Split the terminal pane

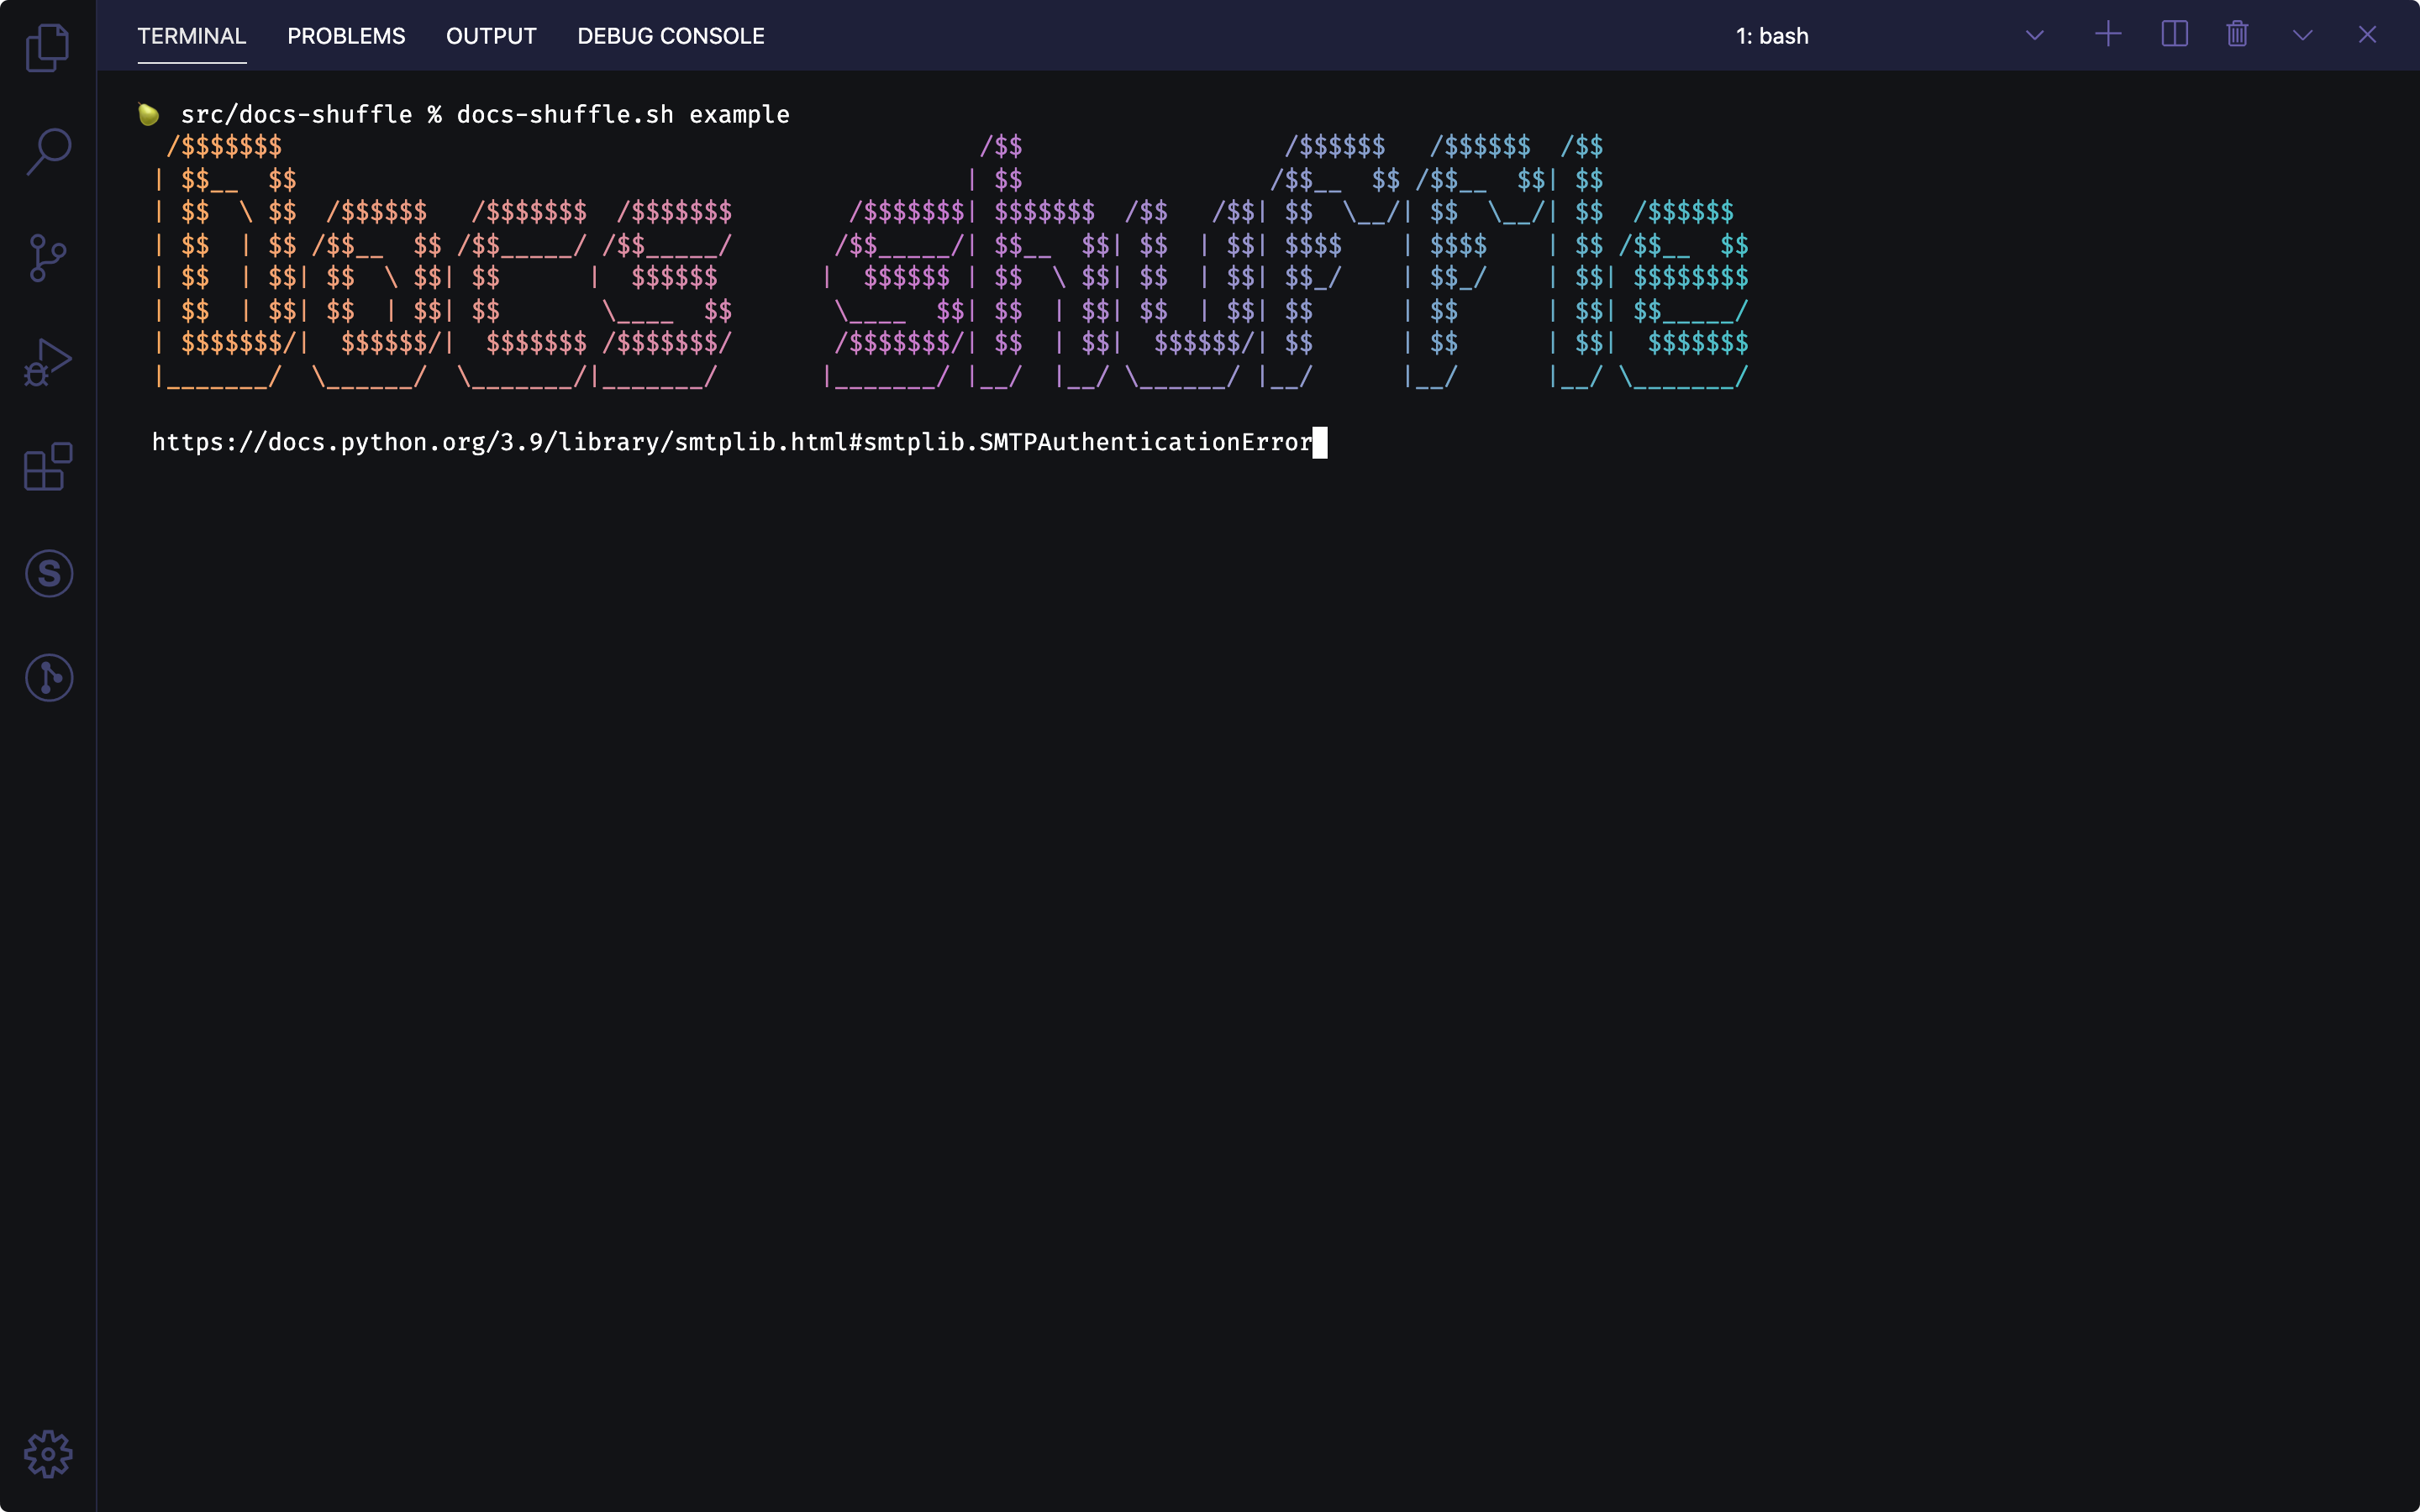(2174, 35)
